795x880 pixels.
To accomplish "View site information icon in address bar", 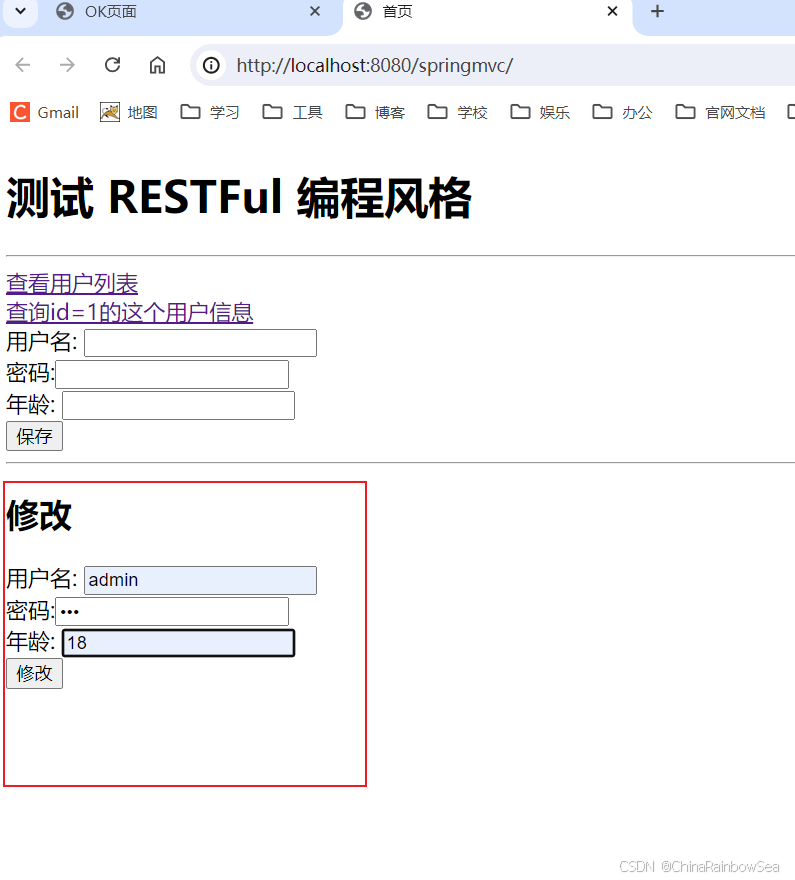I will coord(211,66).
